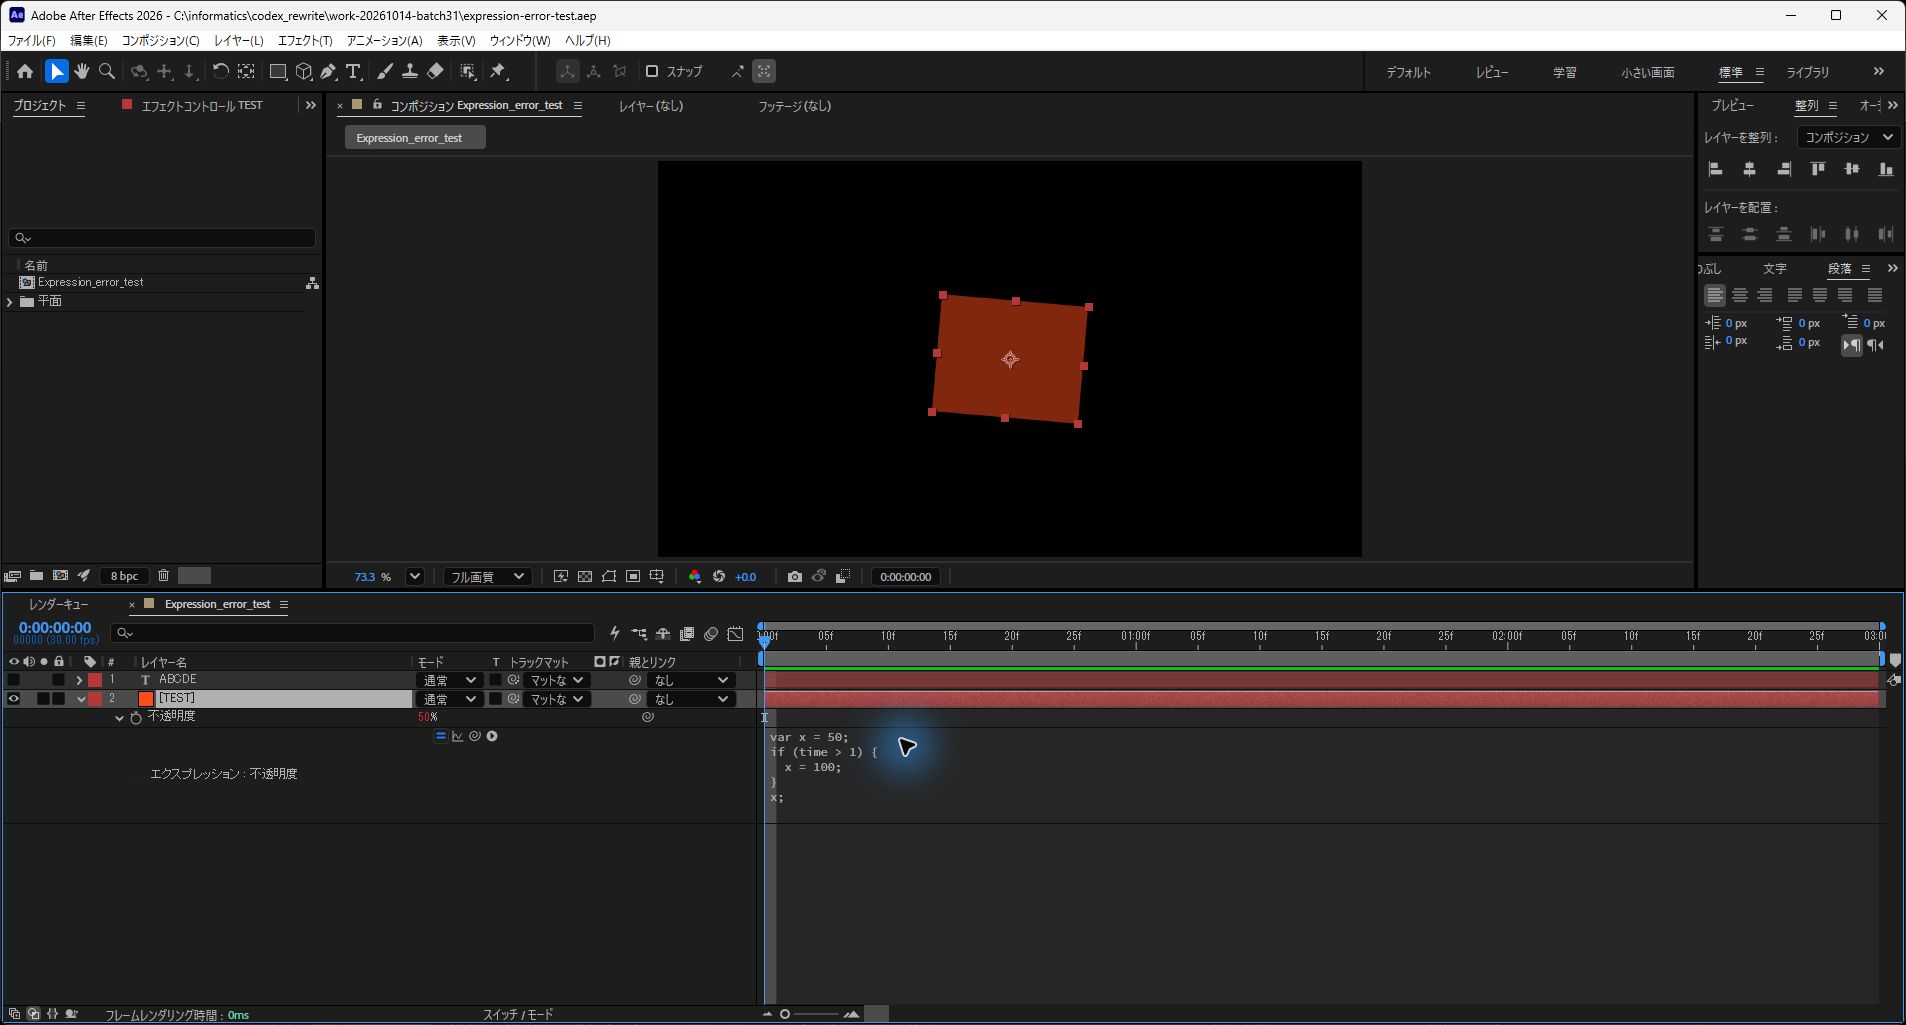Hide the TEST layer with eye toggle
This screenshot has width=1906, height=1025.
[13, 699]
